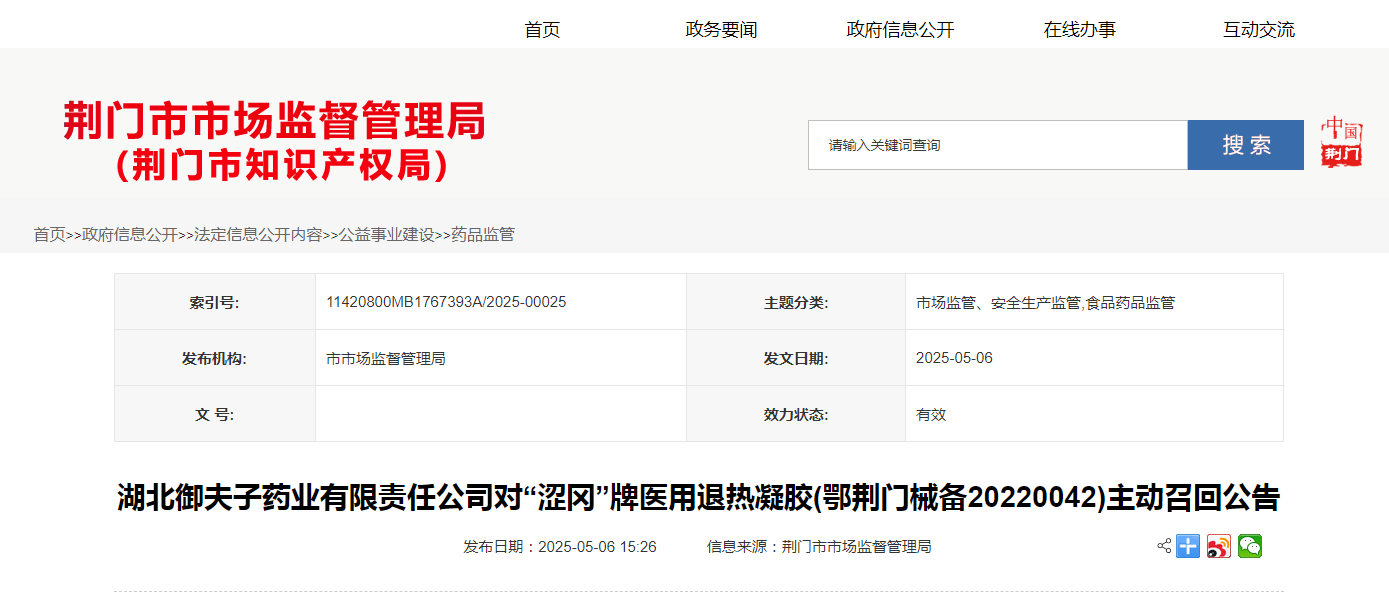Image resolution: width=1389 pixels, height=601 pixels.
Task: Select index number 11420800MB1767393A/2025-00025
Action: point(446,302)
